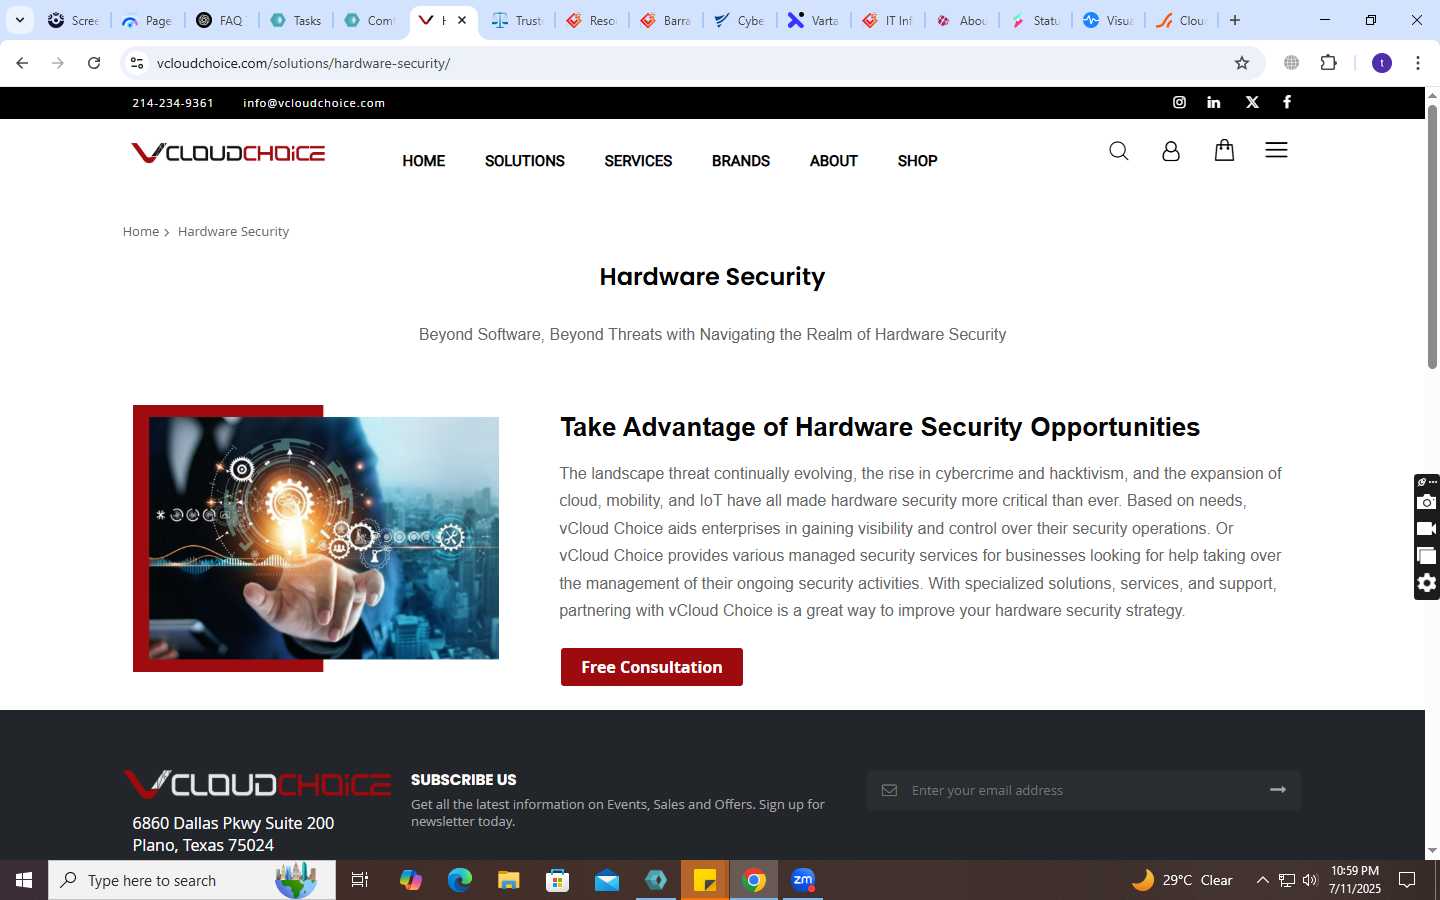Reload the page
Image resolution: width=1440 pixels, height=900 pixels.
[x=94, y=63]
